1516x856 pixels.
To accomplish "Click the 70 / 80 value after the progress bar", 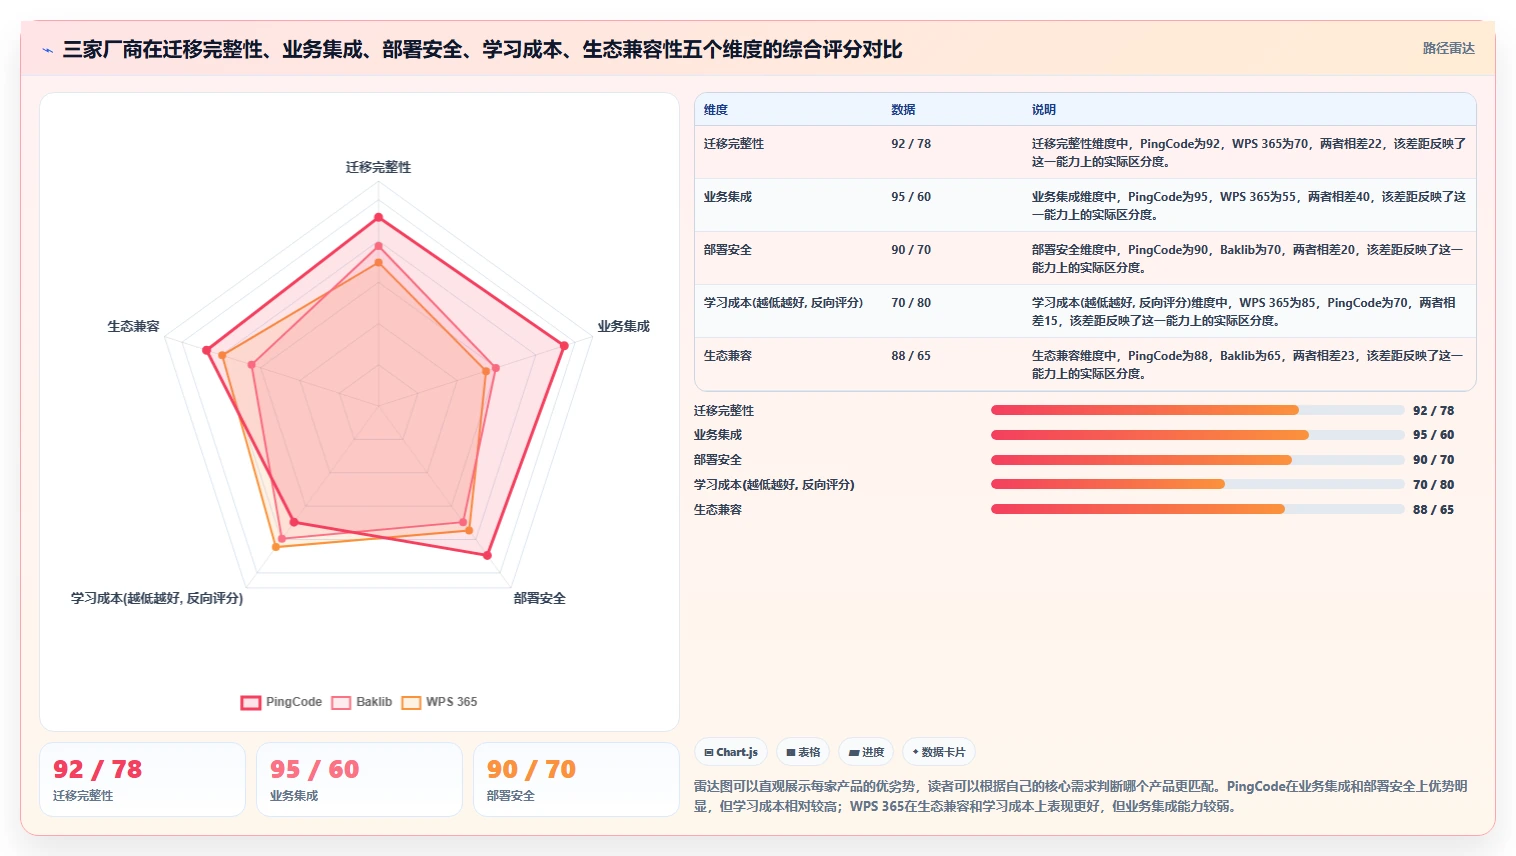I will 1433,485.
